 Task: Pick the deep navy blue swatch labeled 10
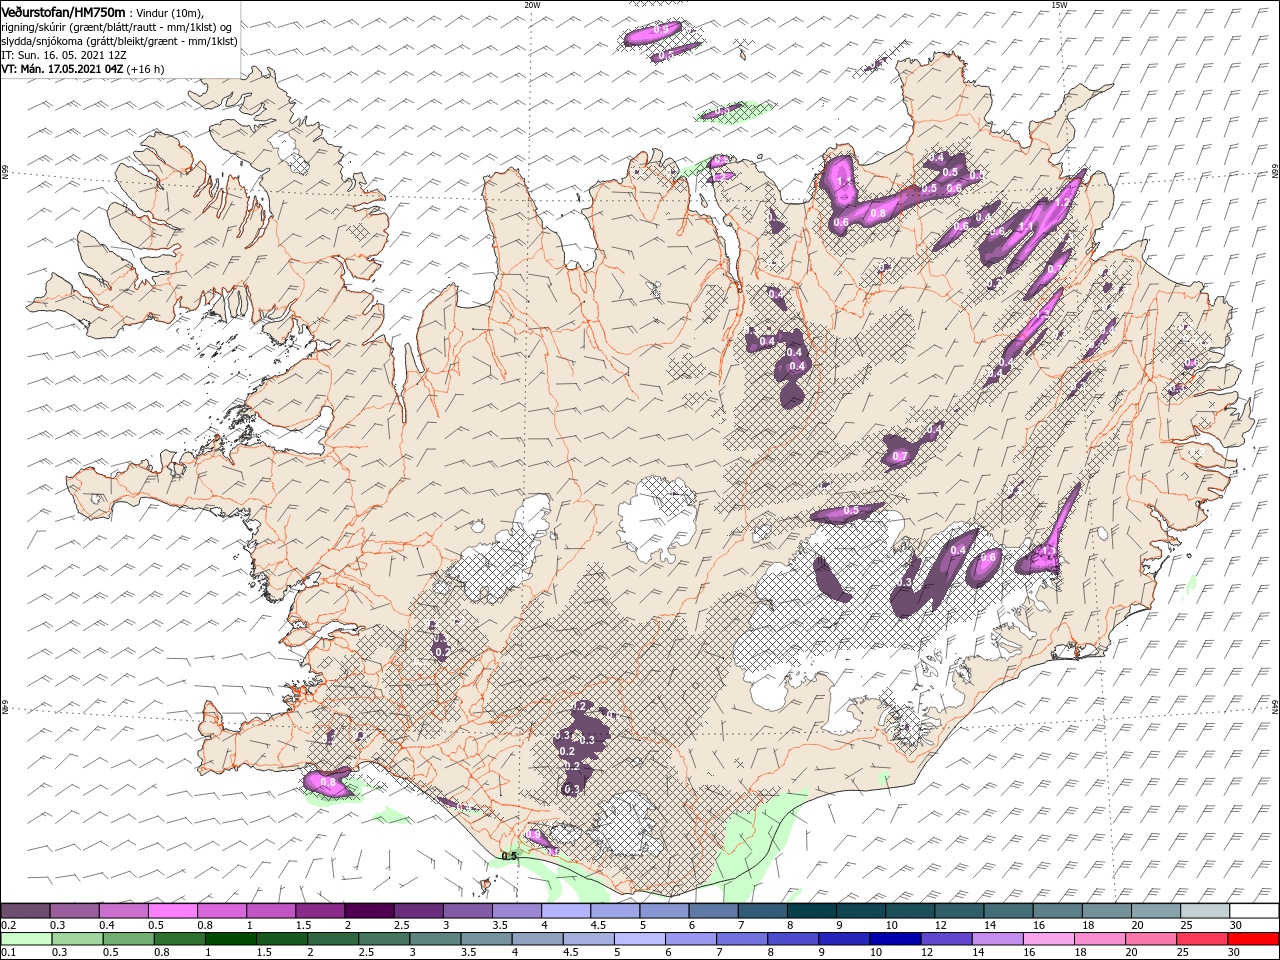pos(895,939)
